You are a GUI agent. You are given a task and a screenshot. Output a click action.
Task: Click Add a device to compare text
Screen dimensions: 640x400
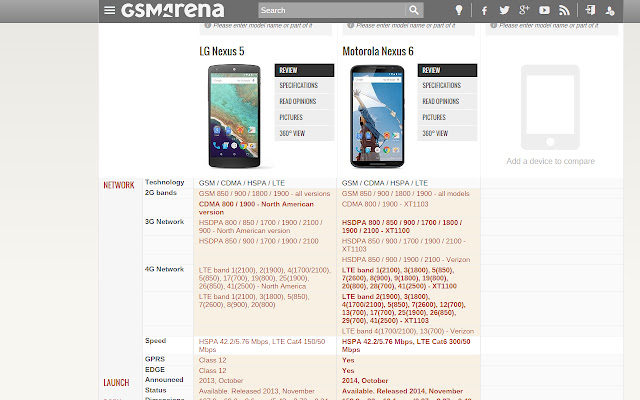point(550,161)
